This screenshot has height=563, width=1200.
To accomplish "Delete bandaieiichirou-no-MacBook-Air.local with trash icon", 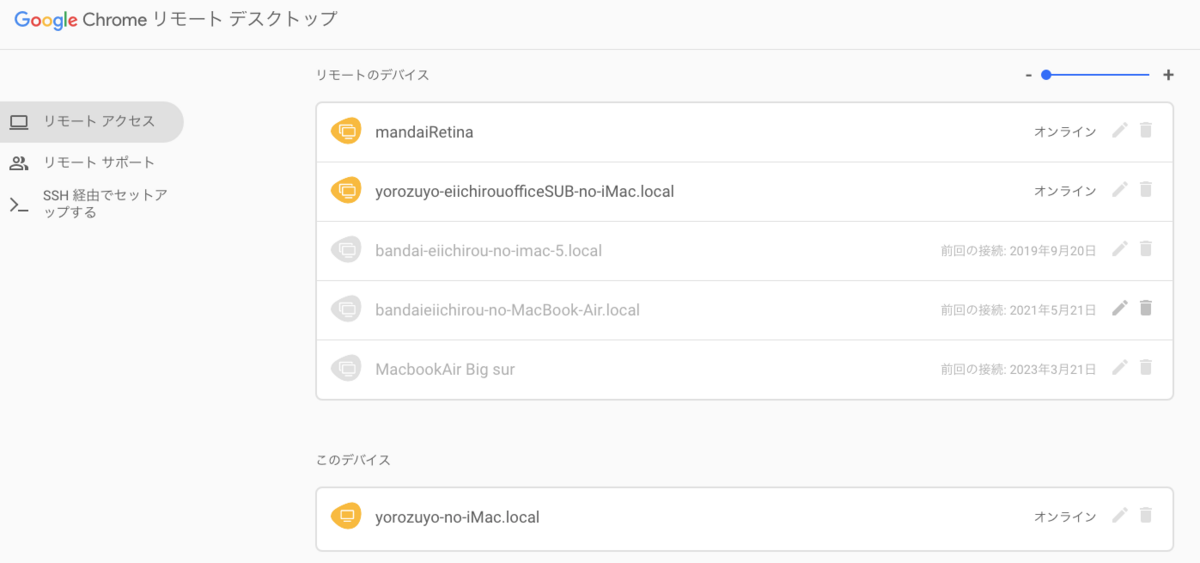I will (1146, 308).
